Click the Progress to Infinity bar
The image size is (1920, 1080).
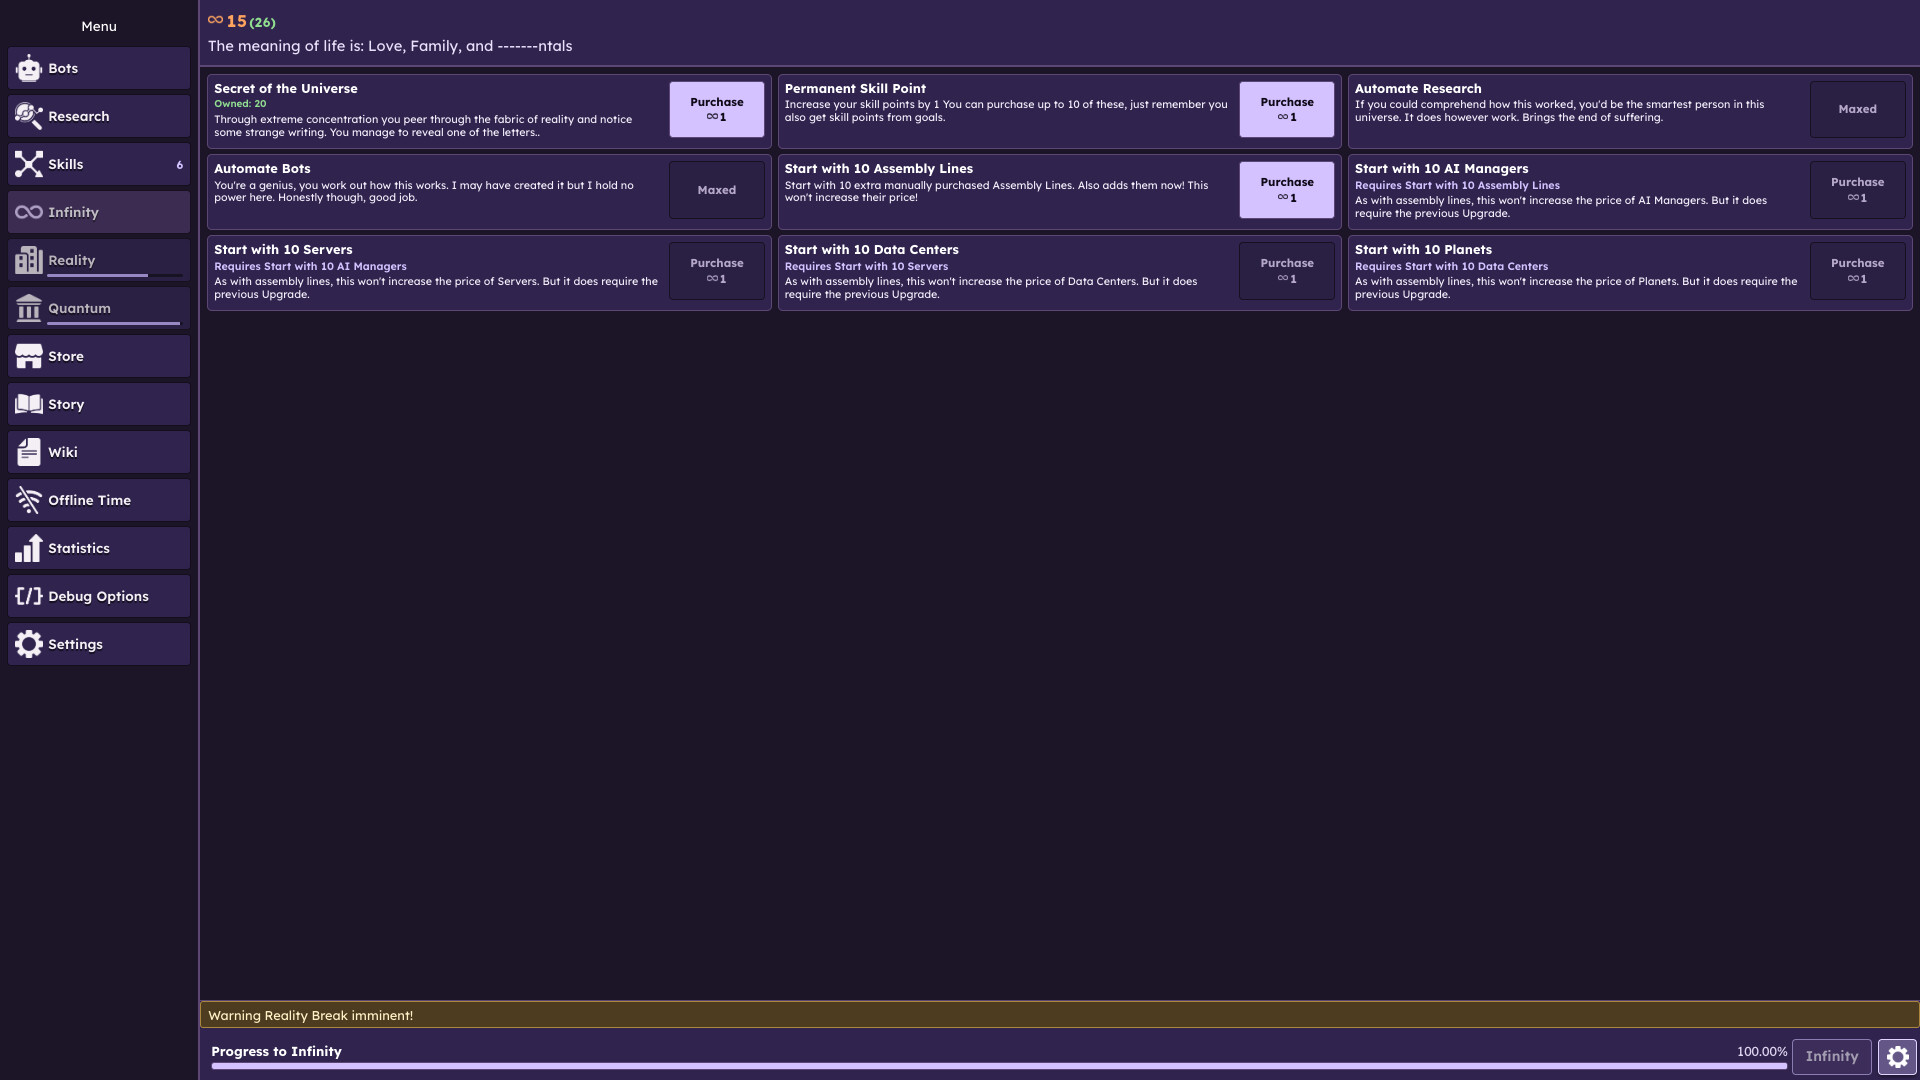pos(998,1066)
